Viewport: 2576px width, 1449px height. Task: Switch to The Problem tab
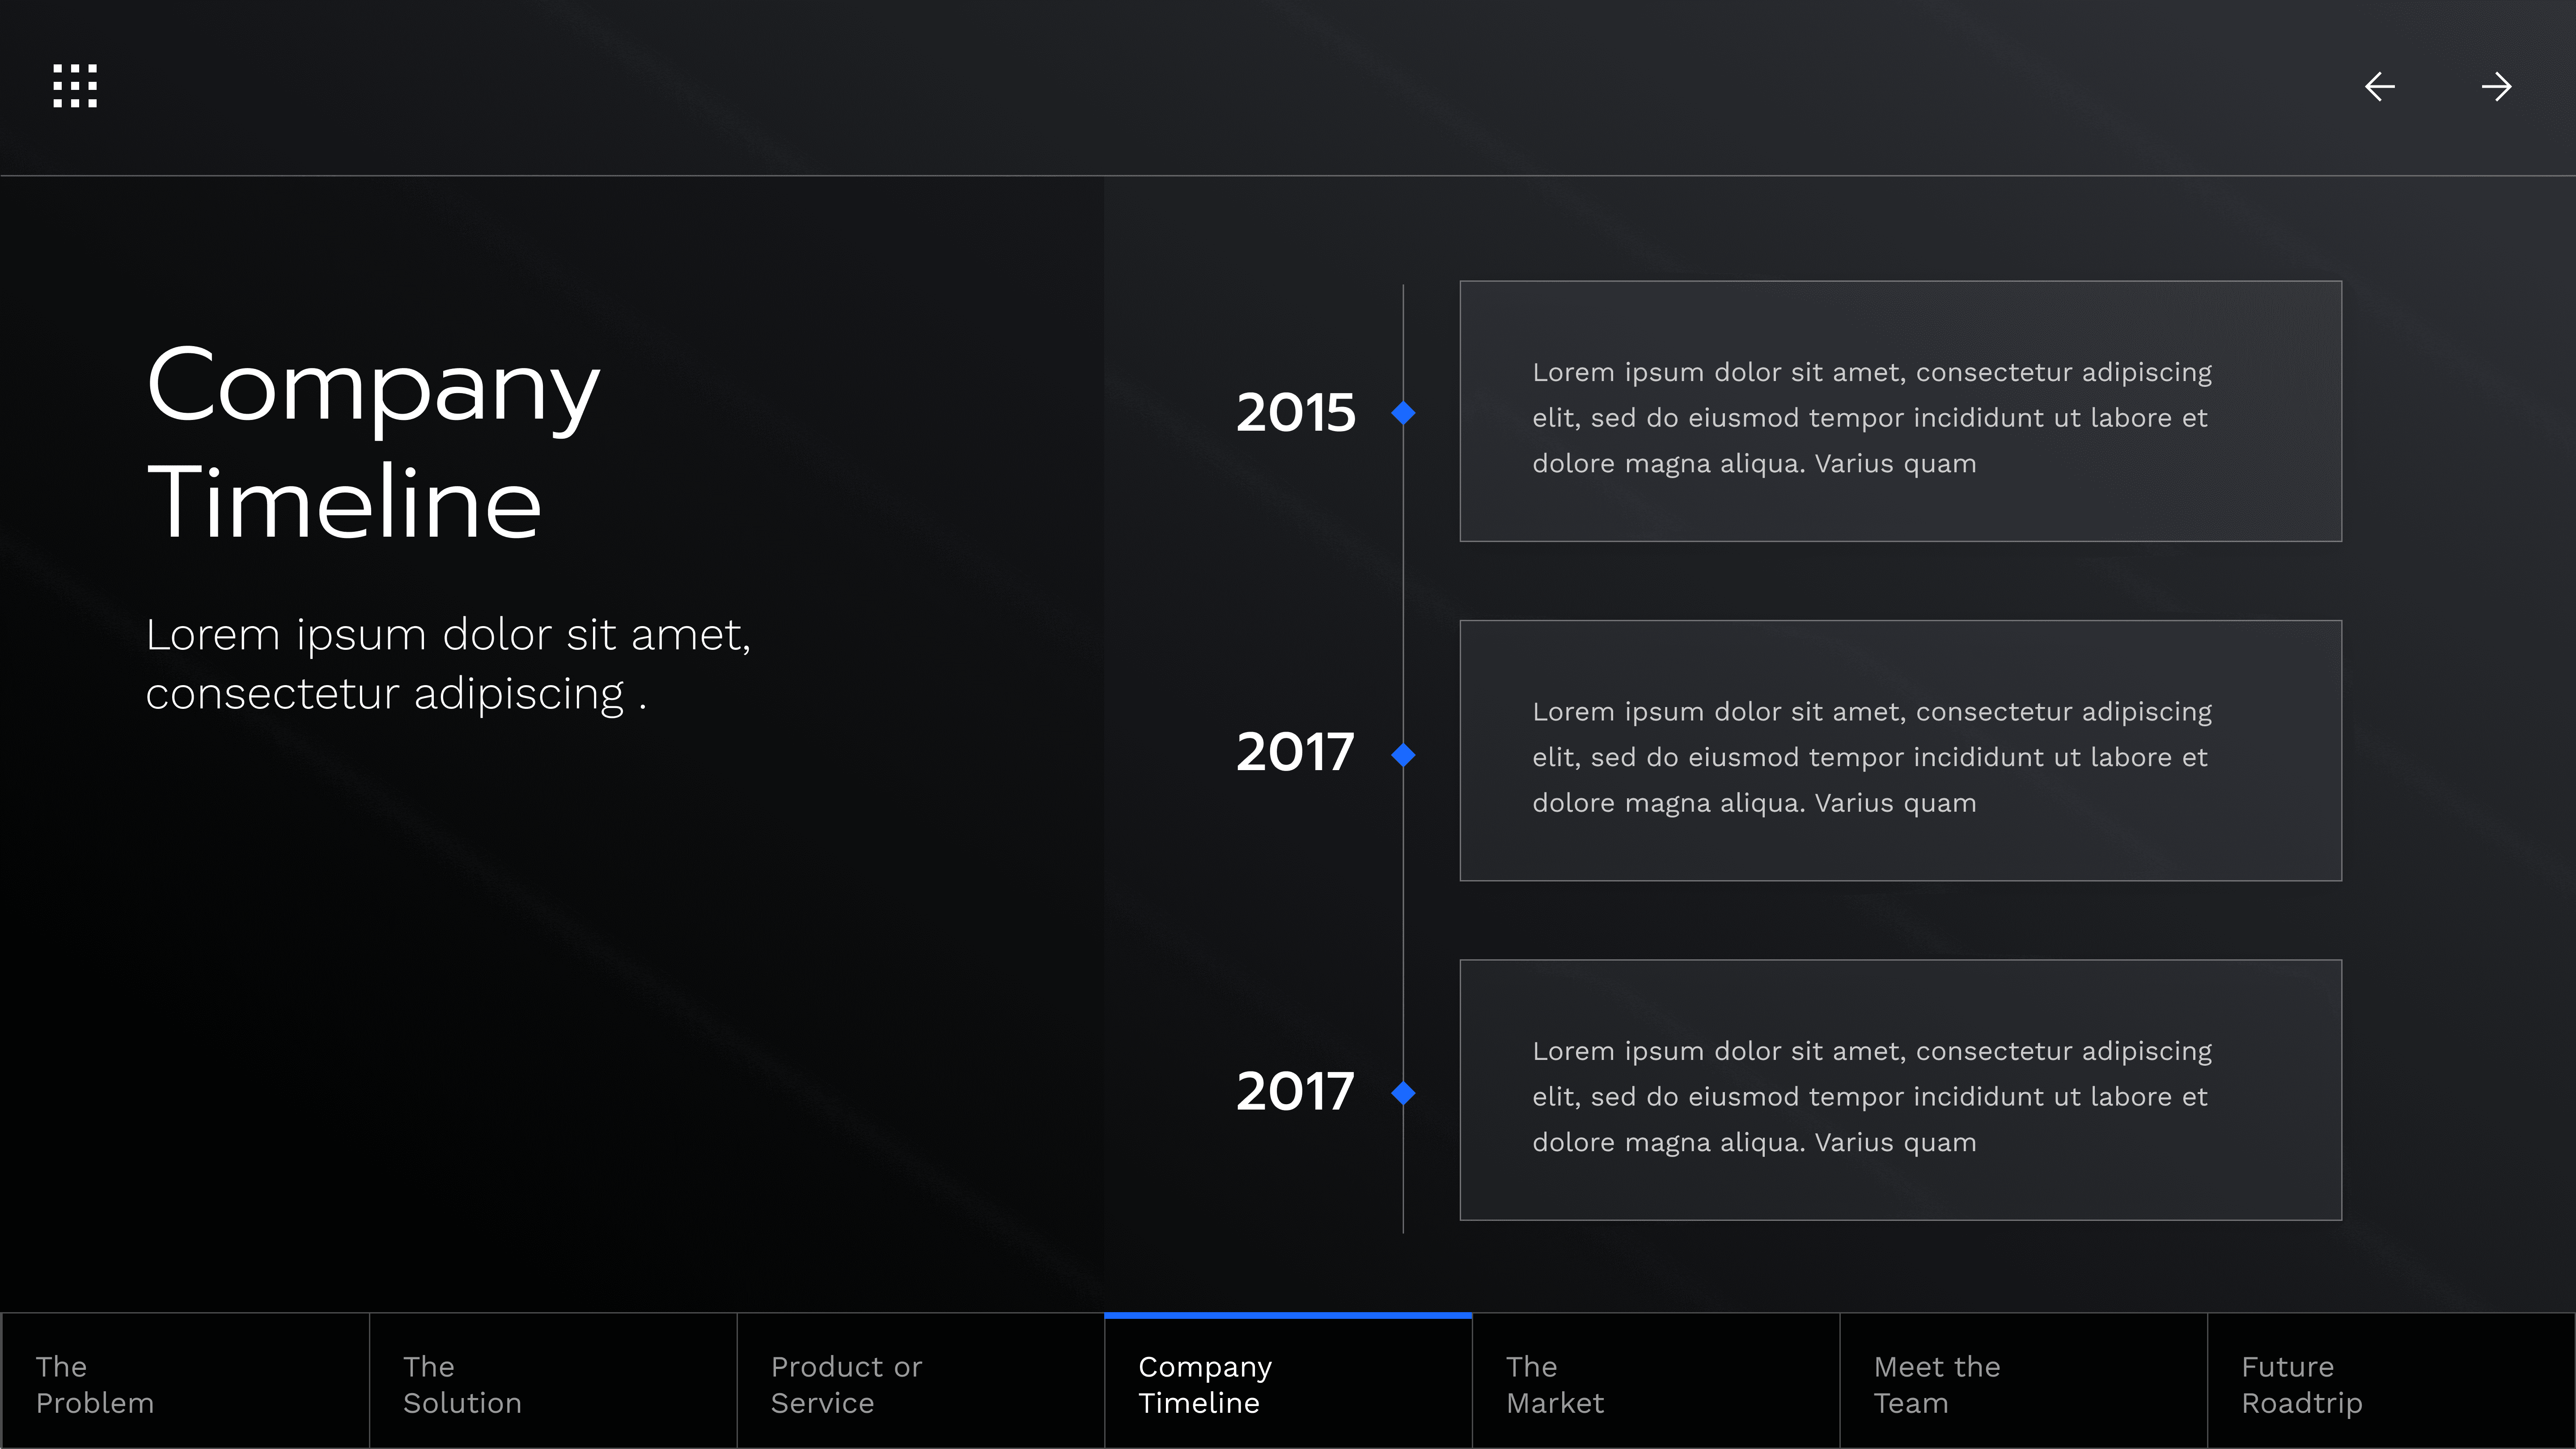[x=185, y=1382]
